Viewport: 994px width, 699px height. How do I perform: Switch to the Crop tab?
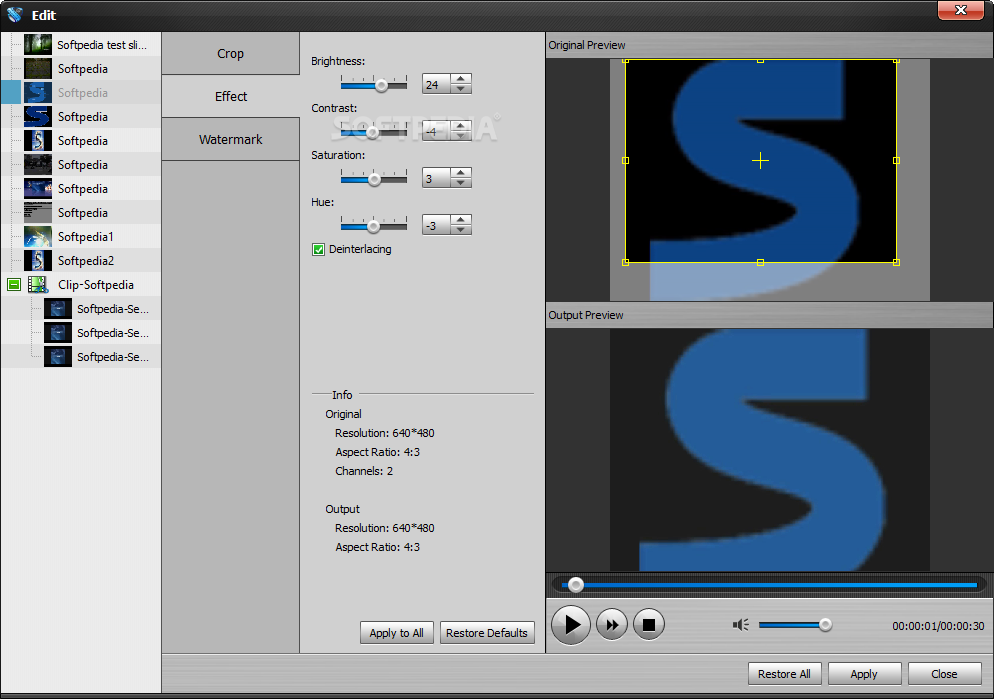coord(230,54)
